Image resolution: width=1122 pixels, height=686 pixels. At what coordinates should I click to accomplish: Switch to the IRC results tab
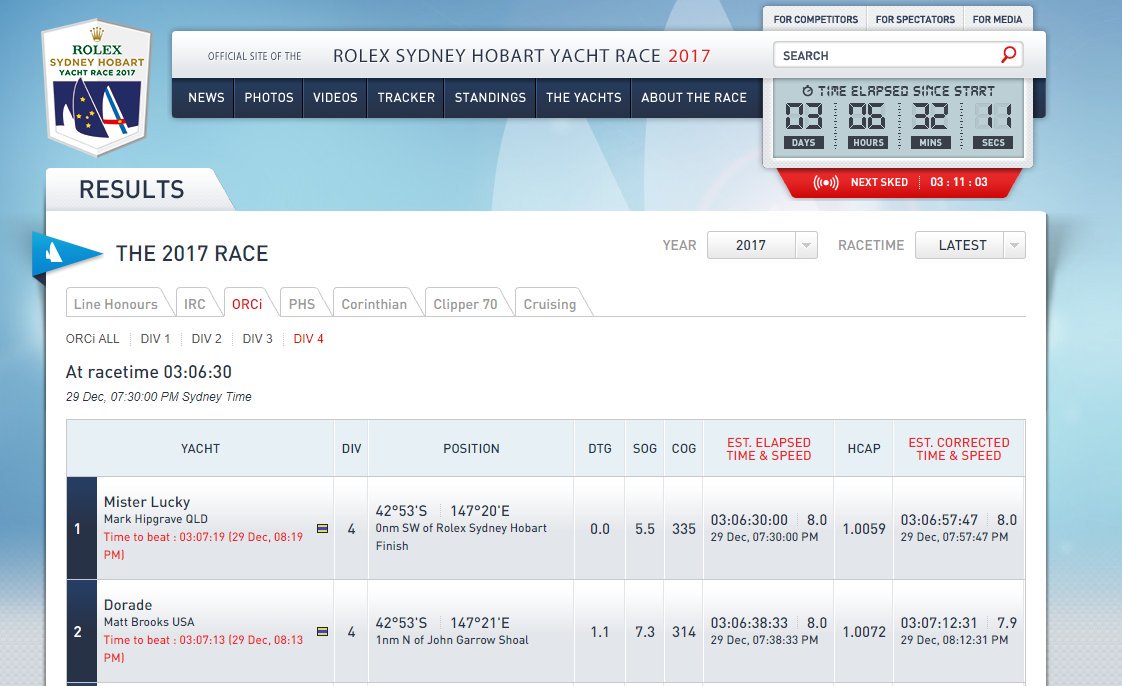tap(199, 302)
